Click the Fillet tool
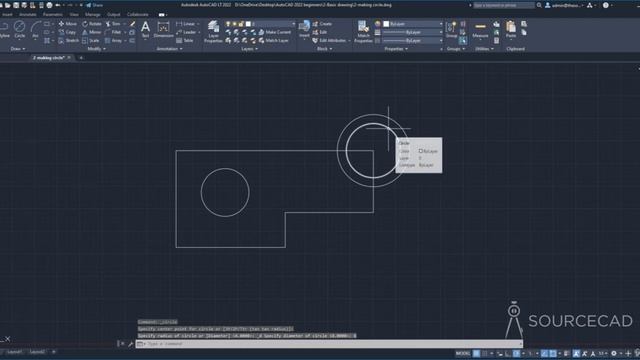The width and height of the screenshot is (640, 360). click(x=113, y=32)
